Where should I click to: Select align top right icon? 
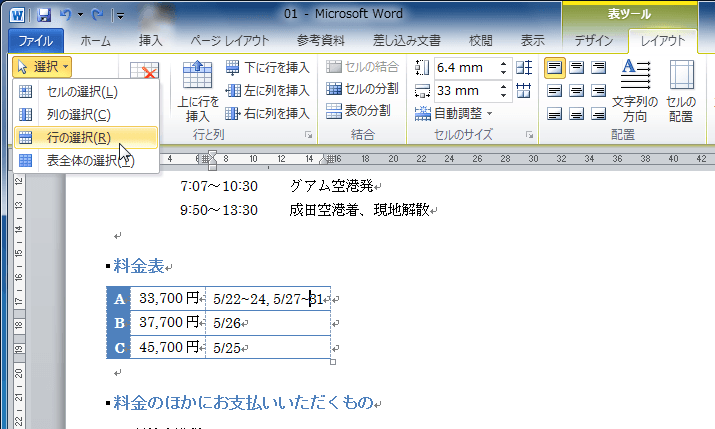[598, 67]
